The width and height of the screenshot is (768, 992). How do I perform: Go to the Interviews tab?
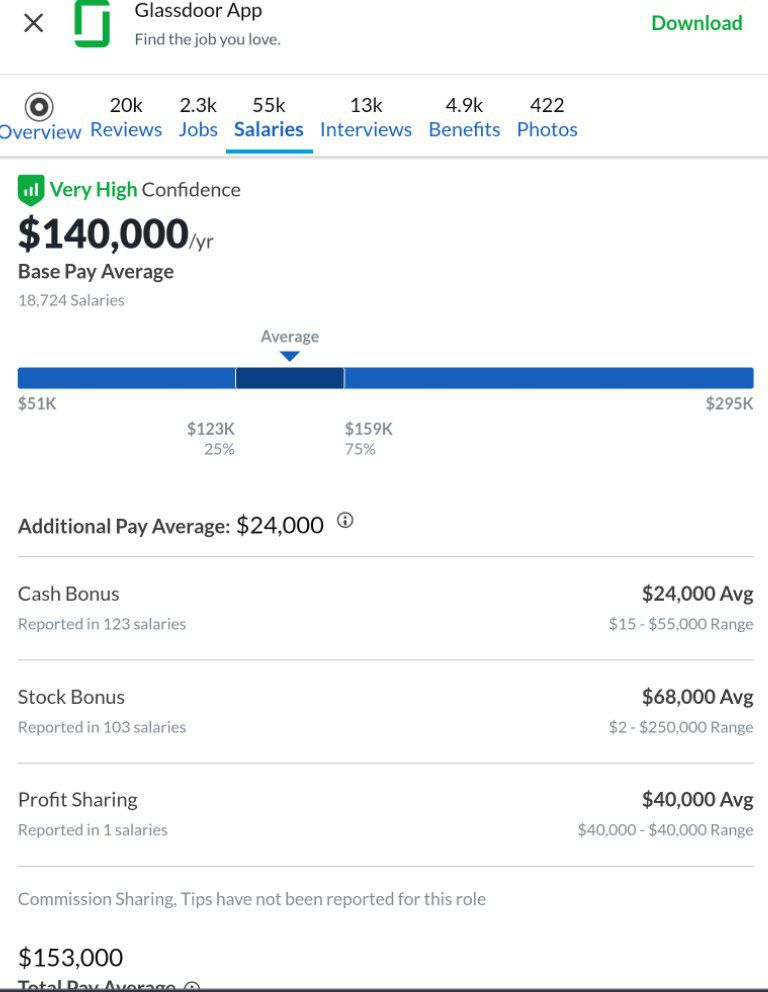[x=366, y=117]
